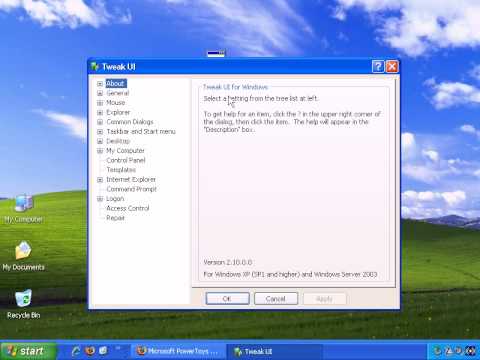Select About in the tree list
480x360 pixels.
click(116, 83)
